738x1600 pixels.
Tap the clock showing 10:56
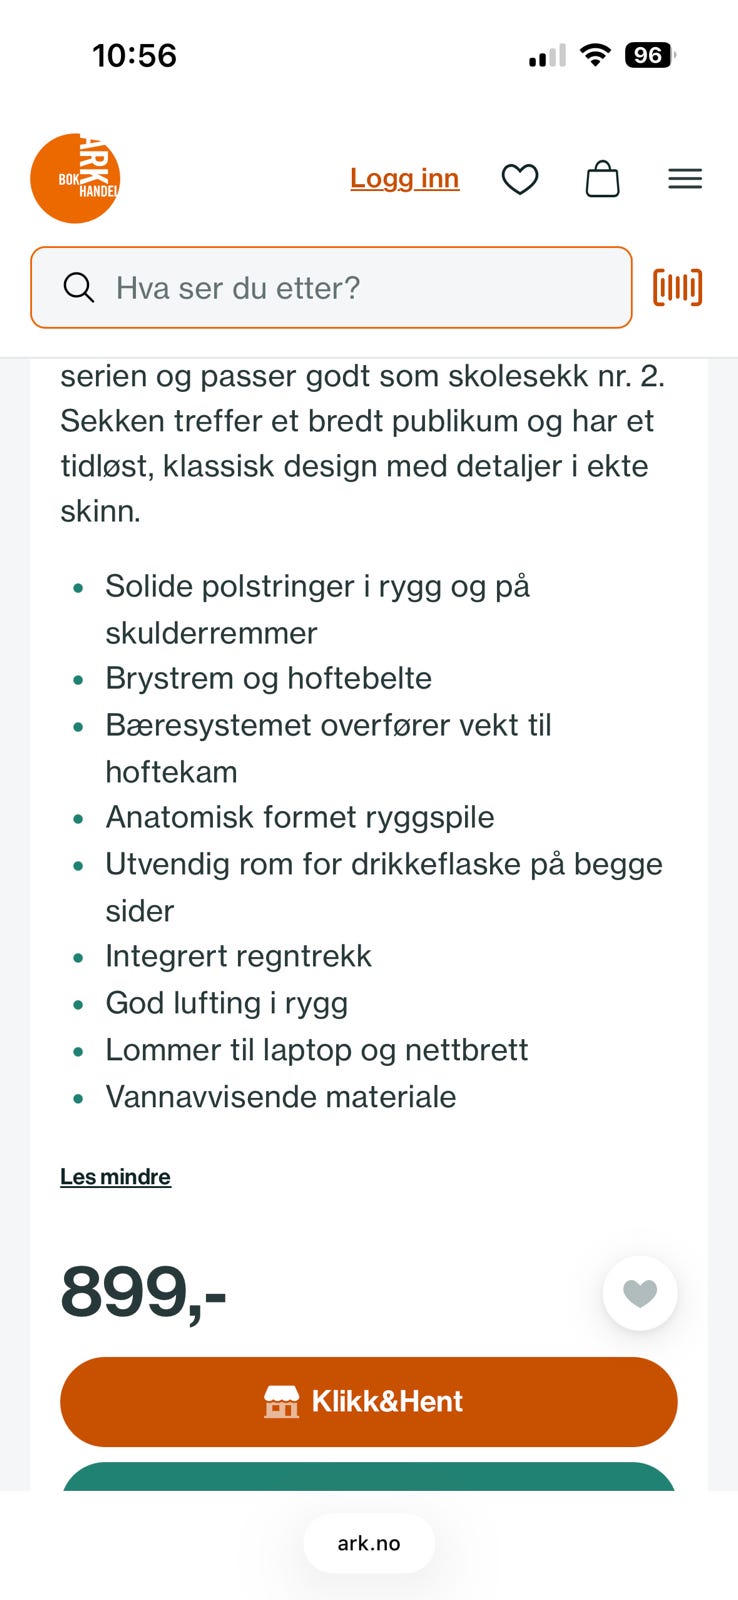tap(135, 55)
